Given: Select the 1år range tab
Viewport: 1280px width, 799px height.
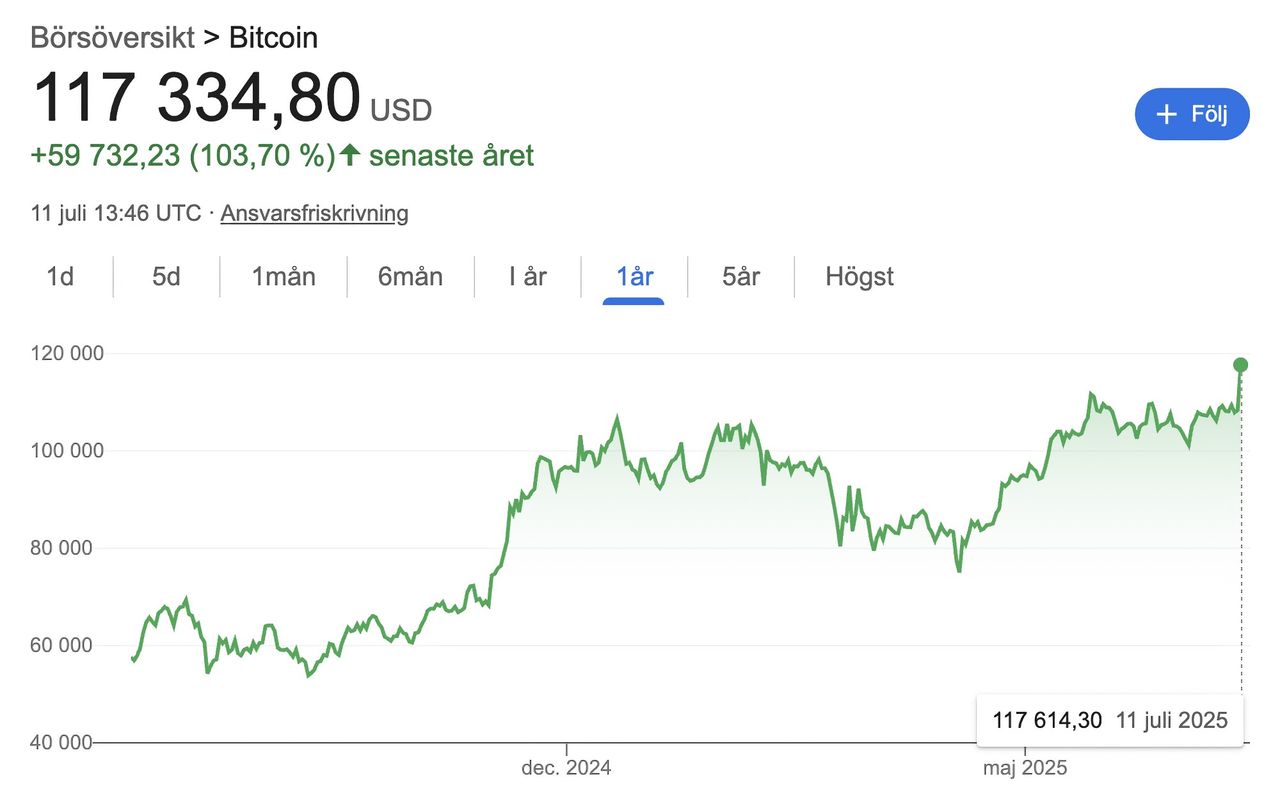Looking at the screenshot, I should (634, 277).
